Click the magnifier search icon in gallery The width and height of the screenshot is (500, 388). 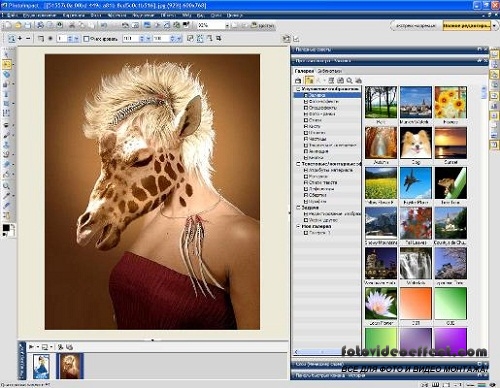pos(349,80)
